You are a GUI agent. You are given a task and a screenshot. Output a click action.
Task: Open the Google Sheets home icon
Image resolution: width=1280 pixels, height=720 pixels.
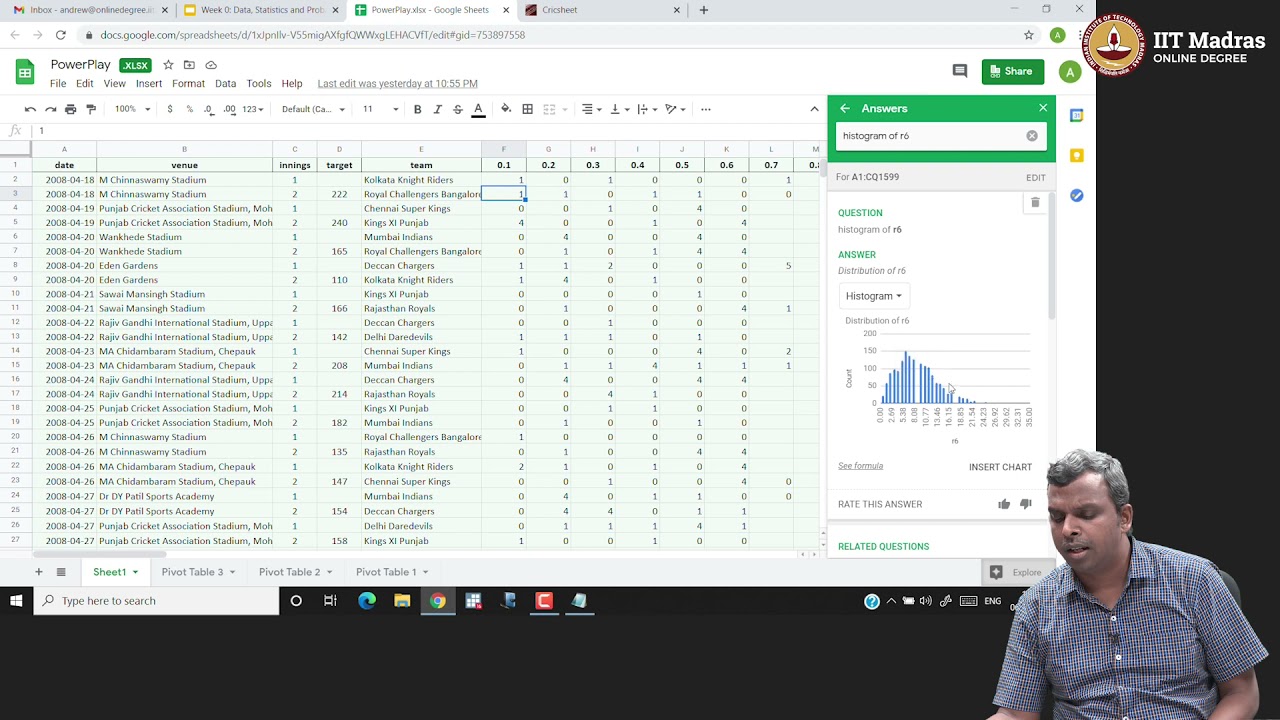click(25, 72)
